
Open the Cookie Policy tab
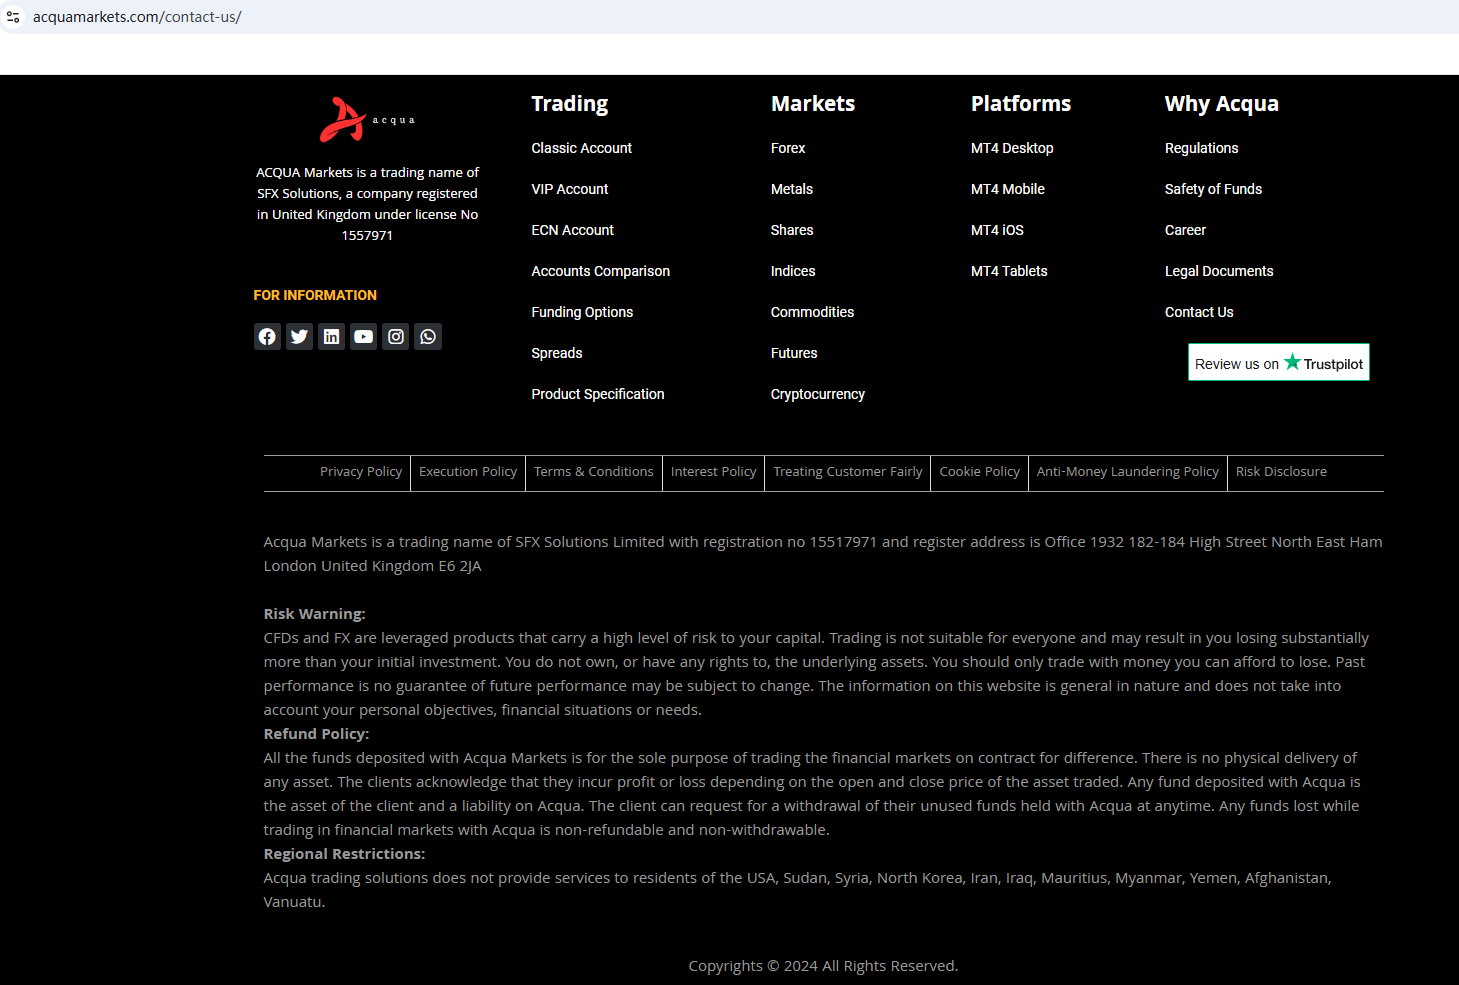pyautogui.click(x=980, y=472)
